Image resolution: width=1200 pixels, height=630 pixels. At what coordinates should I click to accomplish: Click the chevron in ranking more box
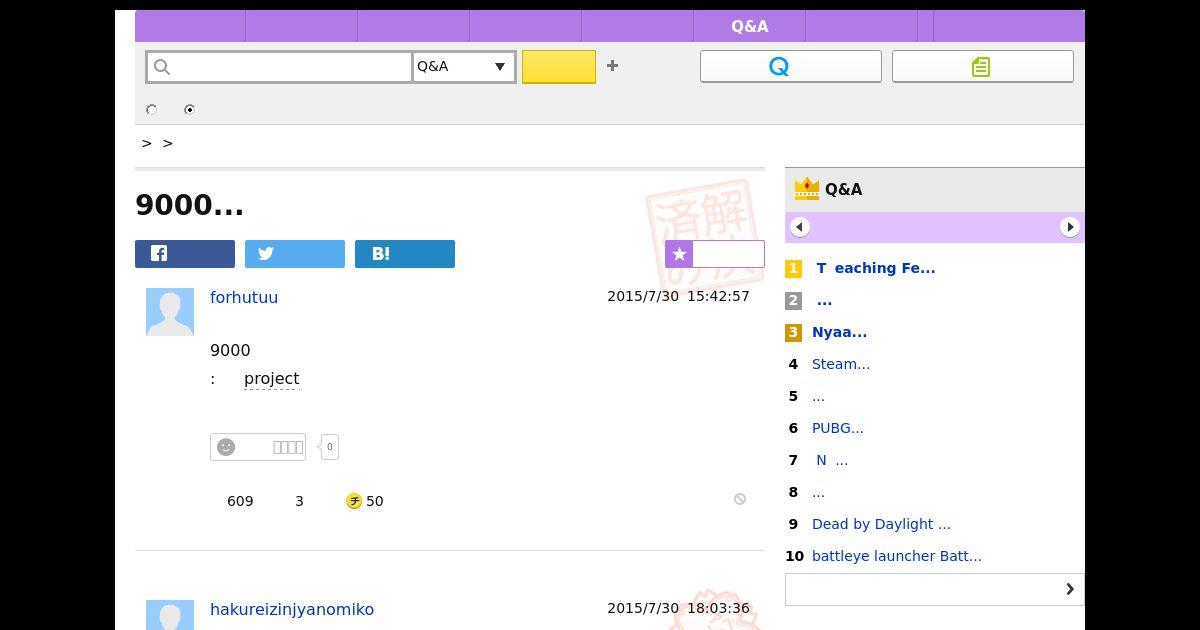click(x=1070, y=589)
